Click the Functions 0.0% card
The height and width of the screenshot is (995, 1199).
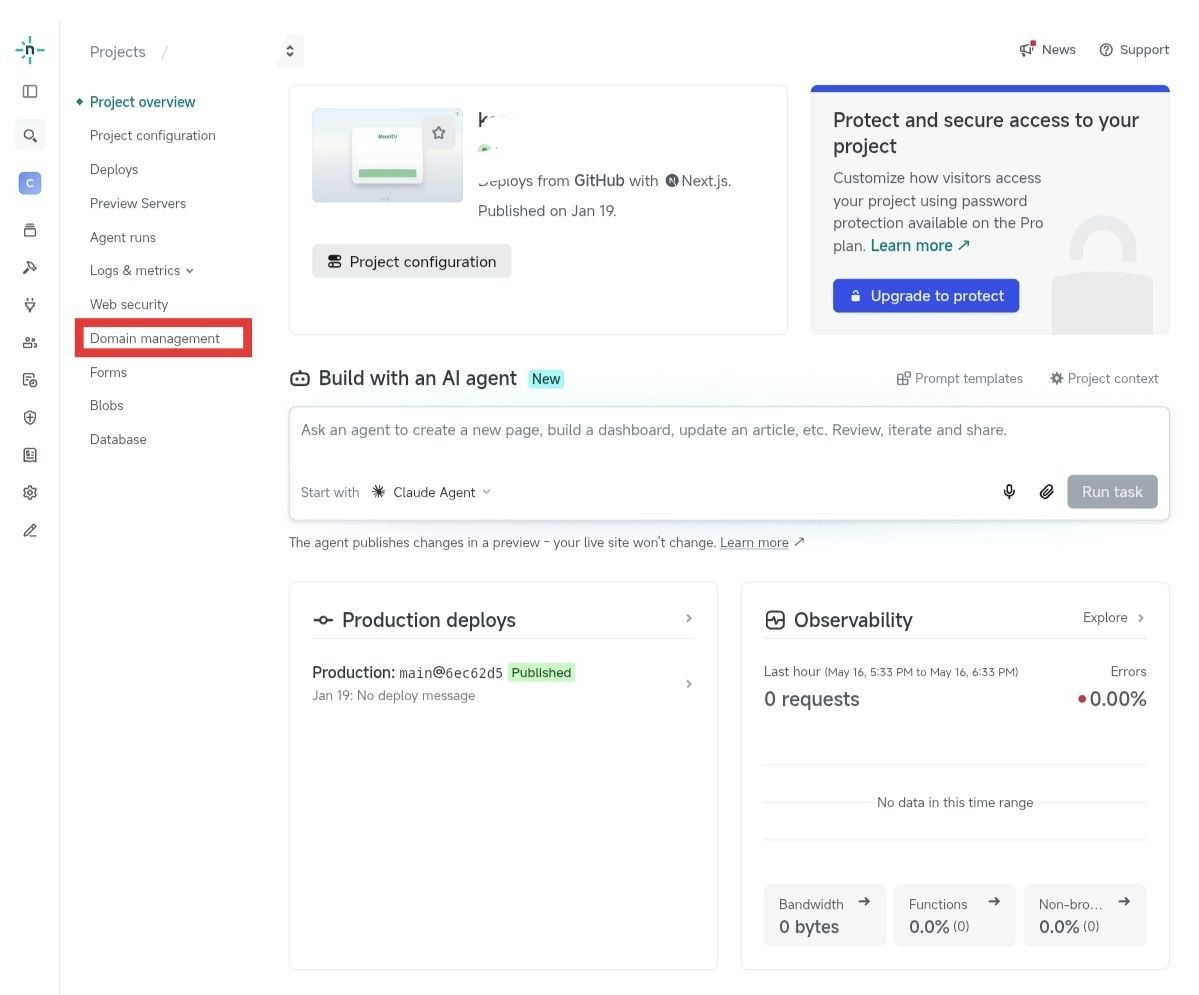[x=954, y=915]
